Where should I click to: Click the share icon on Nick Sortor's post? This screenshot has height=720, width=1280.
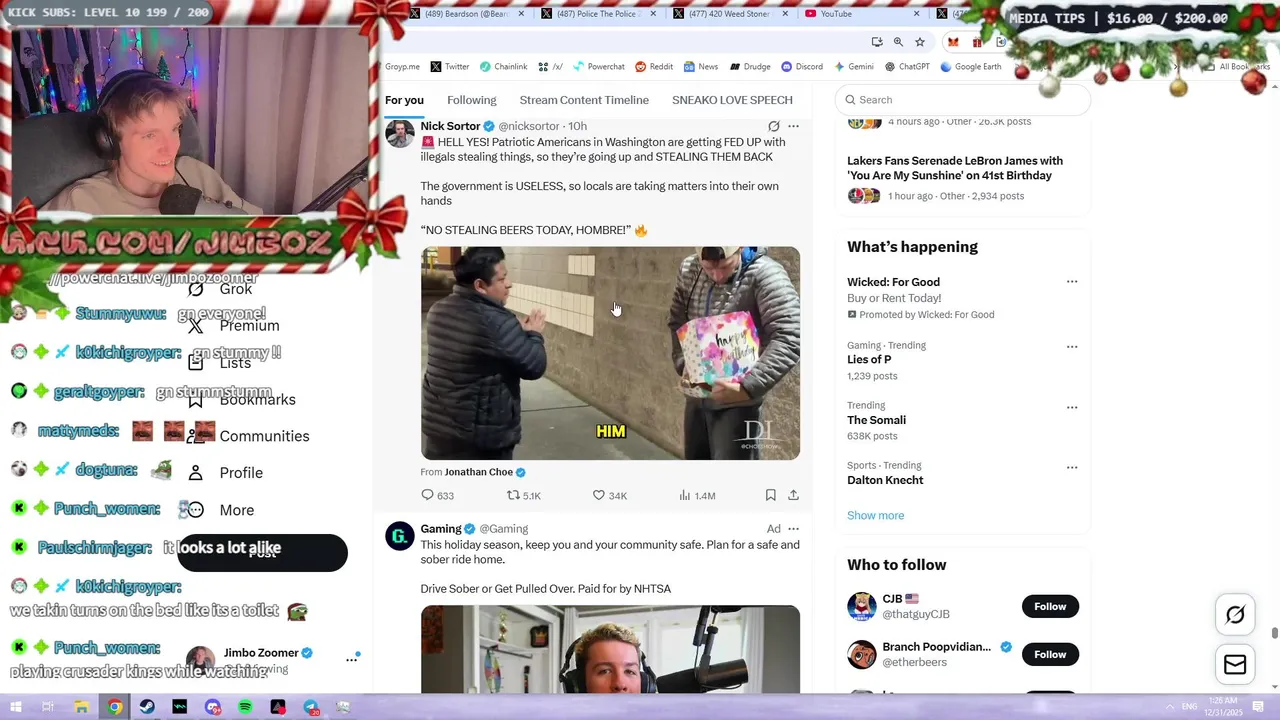pyautogui.click(x=793, y=495)
